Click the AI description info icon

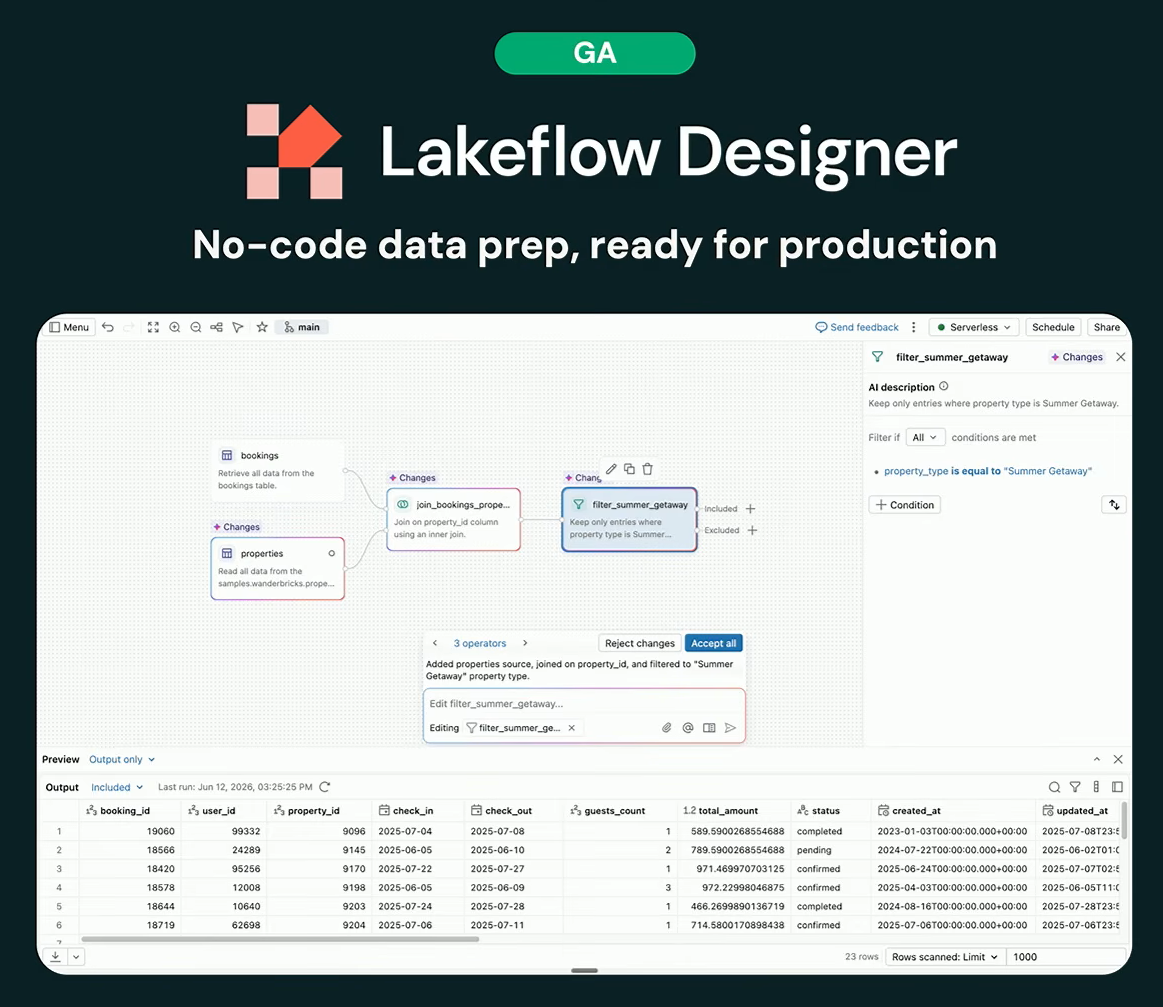(943, 386)
